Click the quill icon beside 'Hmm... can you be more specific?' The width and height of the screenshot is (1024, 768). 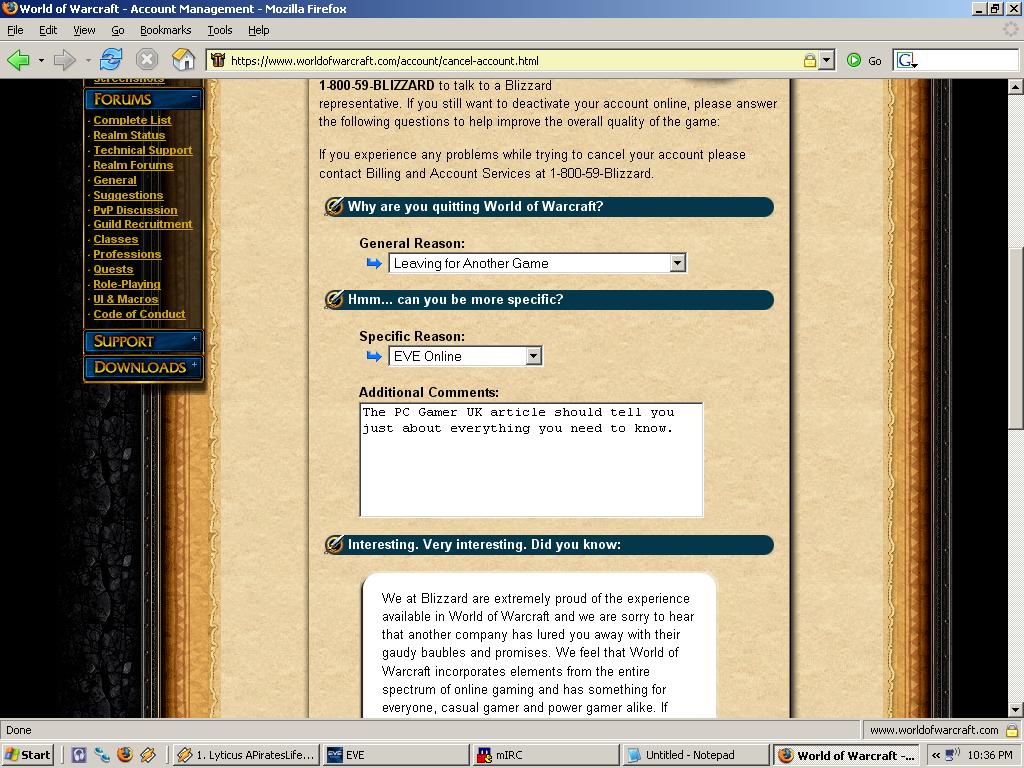[334, 300]
